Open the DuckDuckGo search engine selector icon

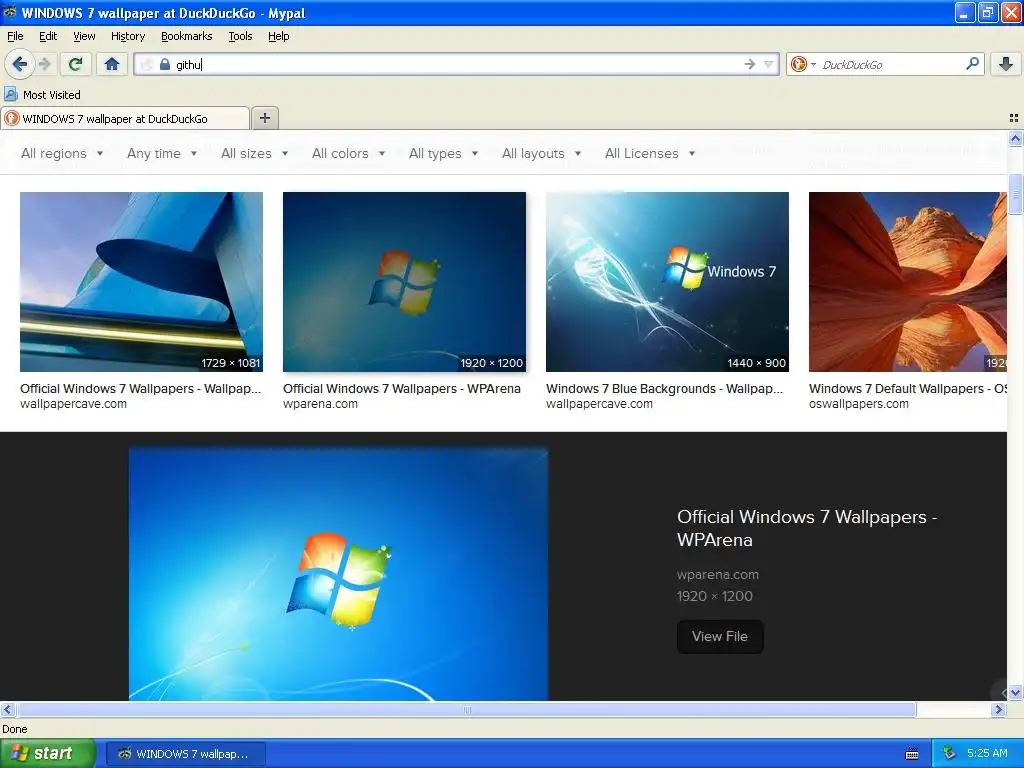[802, 64]
